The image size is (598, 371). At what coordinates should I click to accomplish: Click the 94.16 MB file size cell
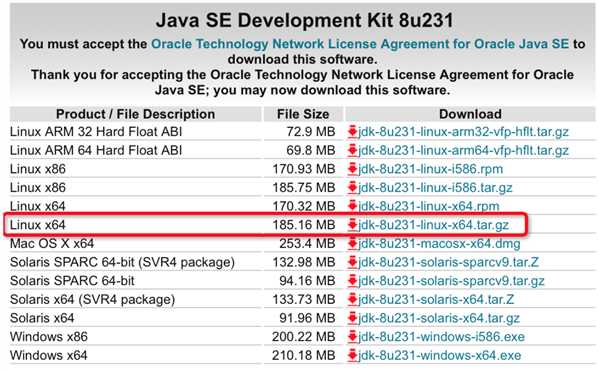[307, 281]
